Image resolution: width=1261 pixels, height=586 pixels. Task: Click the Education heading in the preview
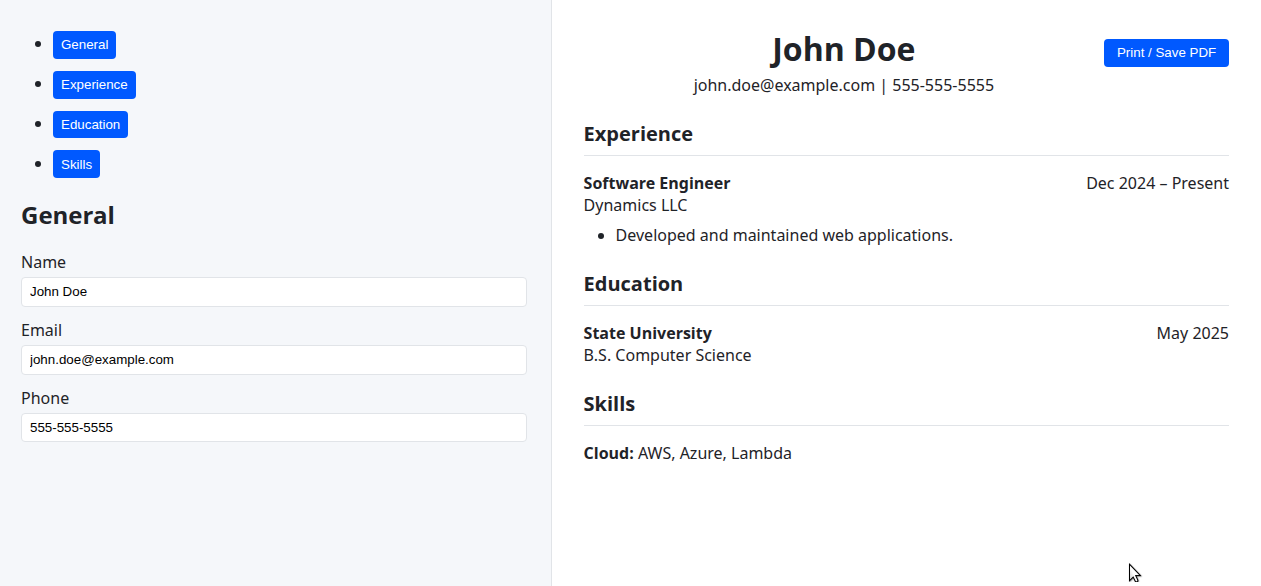point(633,284)
